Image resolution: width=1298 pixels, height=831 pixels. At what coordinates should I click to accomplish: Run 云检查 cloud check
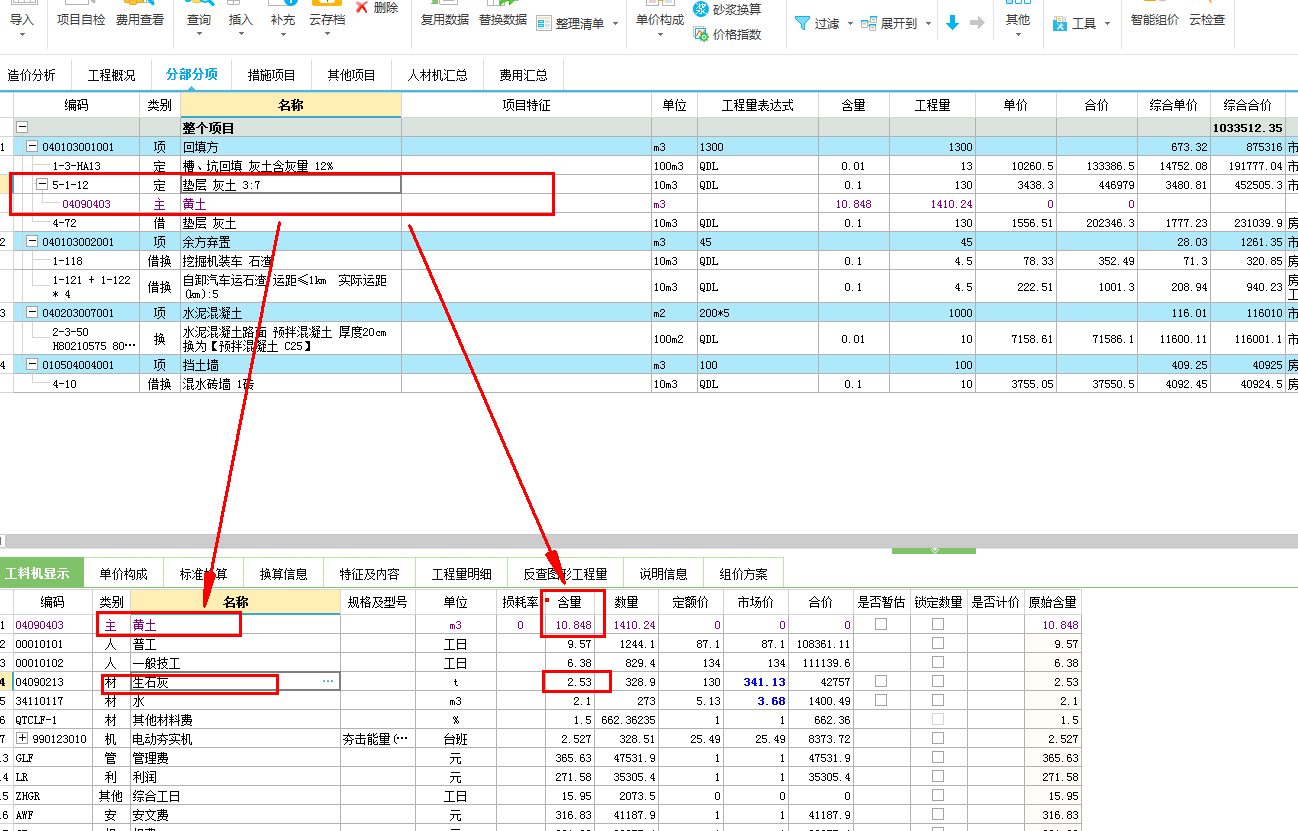point(1207,19)
